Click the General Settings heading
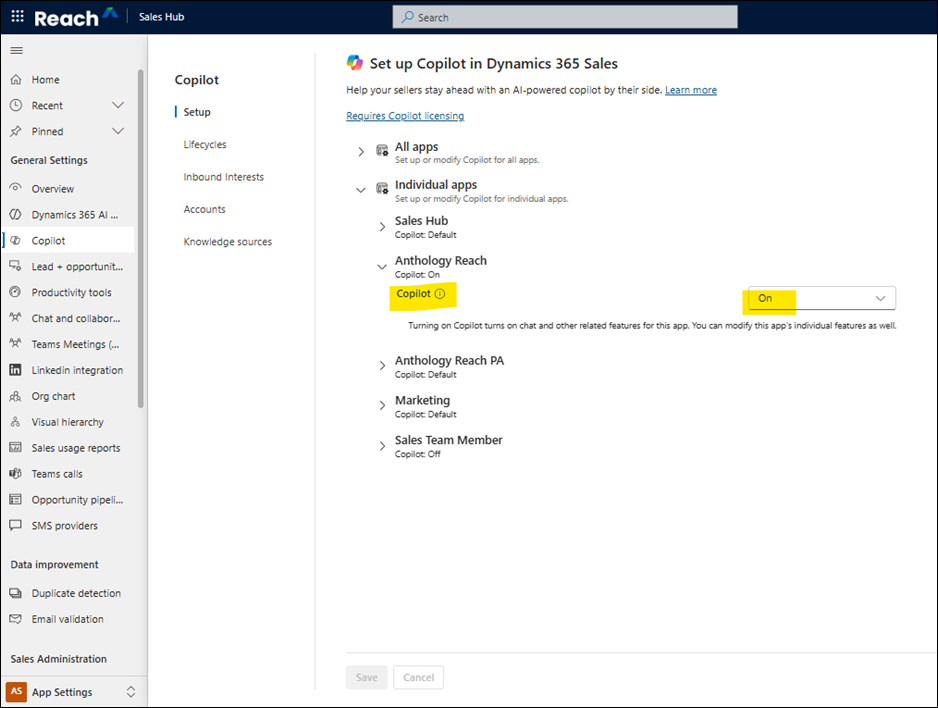 (x=49, y=160)
